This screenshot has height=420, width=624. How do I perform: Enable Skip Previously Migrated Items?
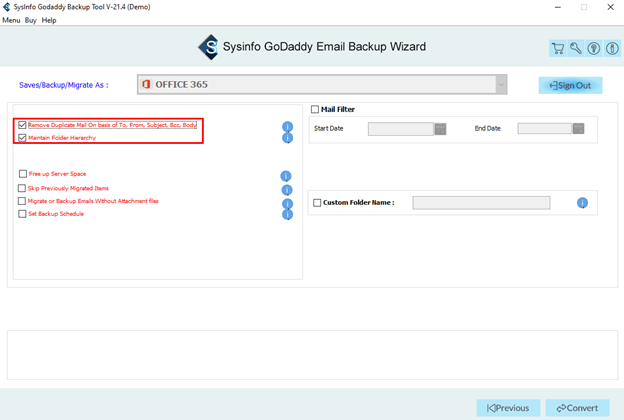[x=22, y=188]
